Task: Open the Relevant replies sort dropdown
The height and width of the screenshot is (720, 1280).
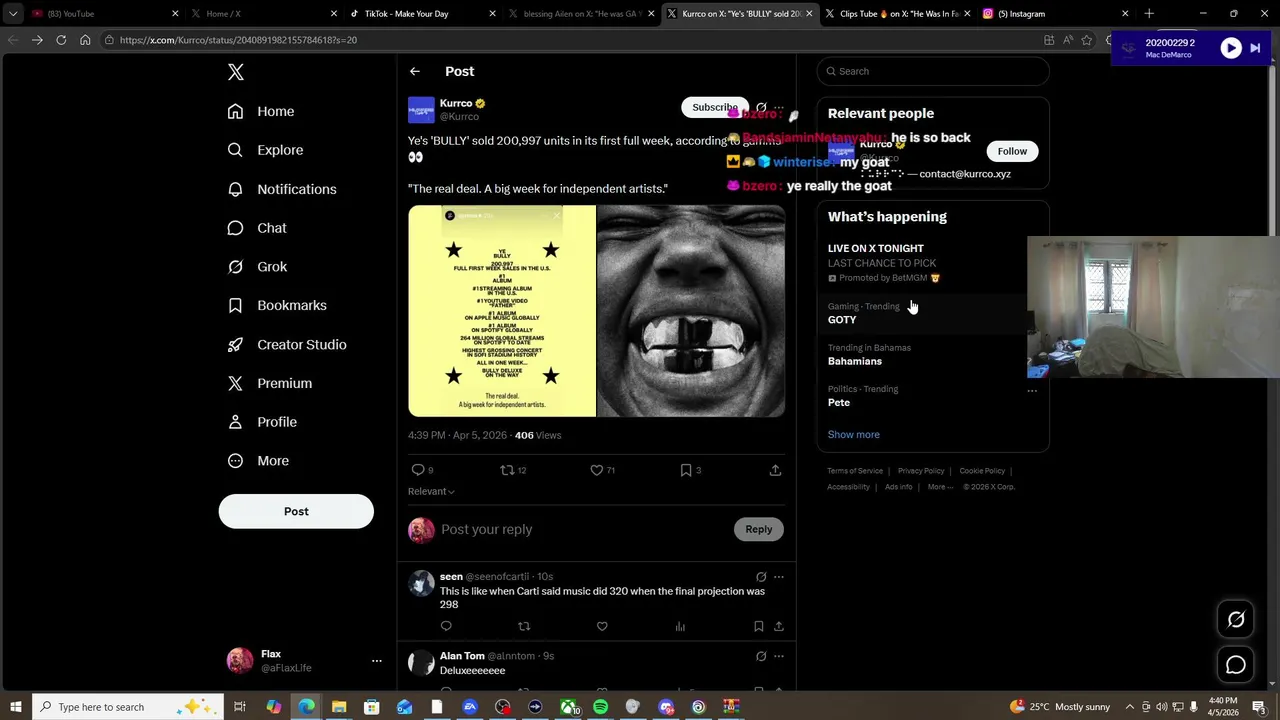Action: point(431,491)
